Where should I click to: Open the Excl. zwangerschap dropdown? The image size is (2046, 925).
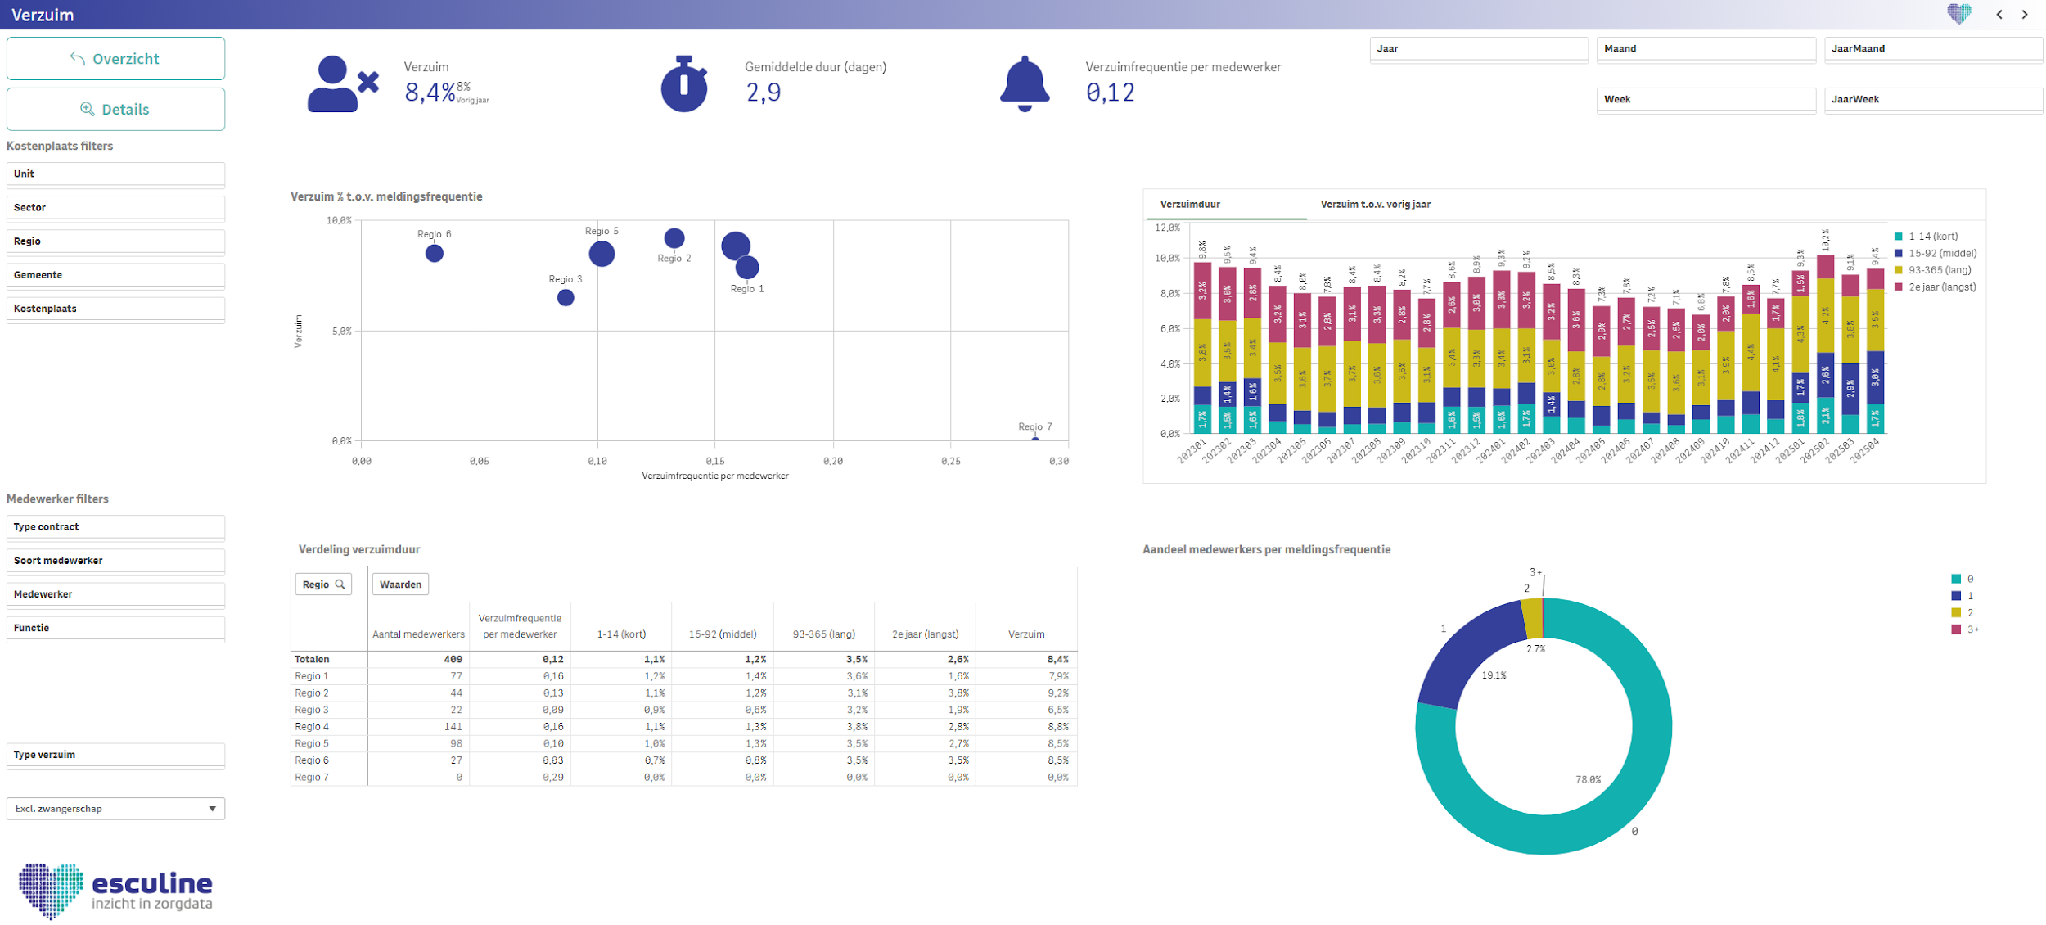[x=115, y=808]
